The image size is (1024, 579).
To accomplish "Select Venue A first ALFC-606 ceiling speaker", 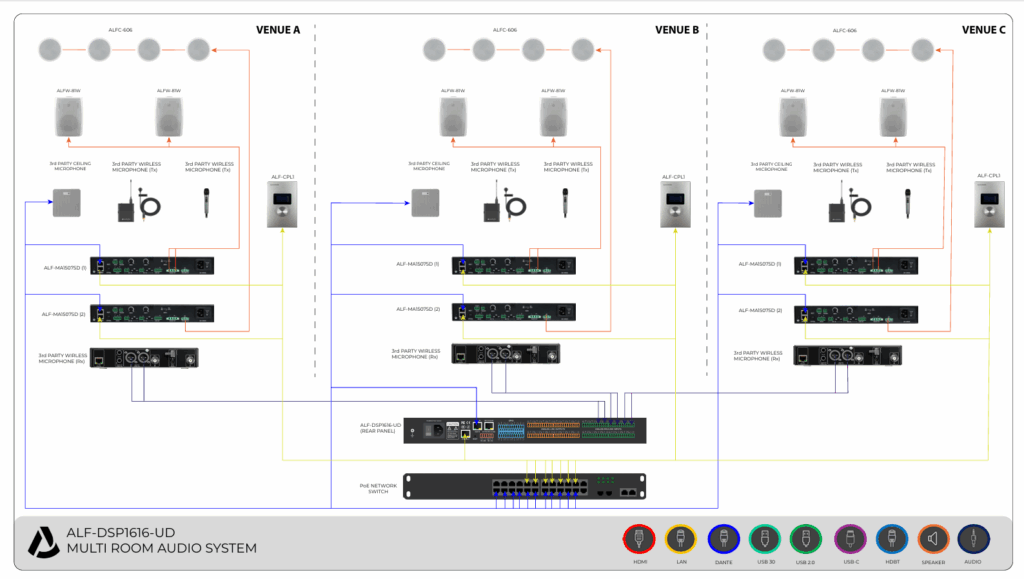I will click(x=50, y=50).
